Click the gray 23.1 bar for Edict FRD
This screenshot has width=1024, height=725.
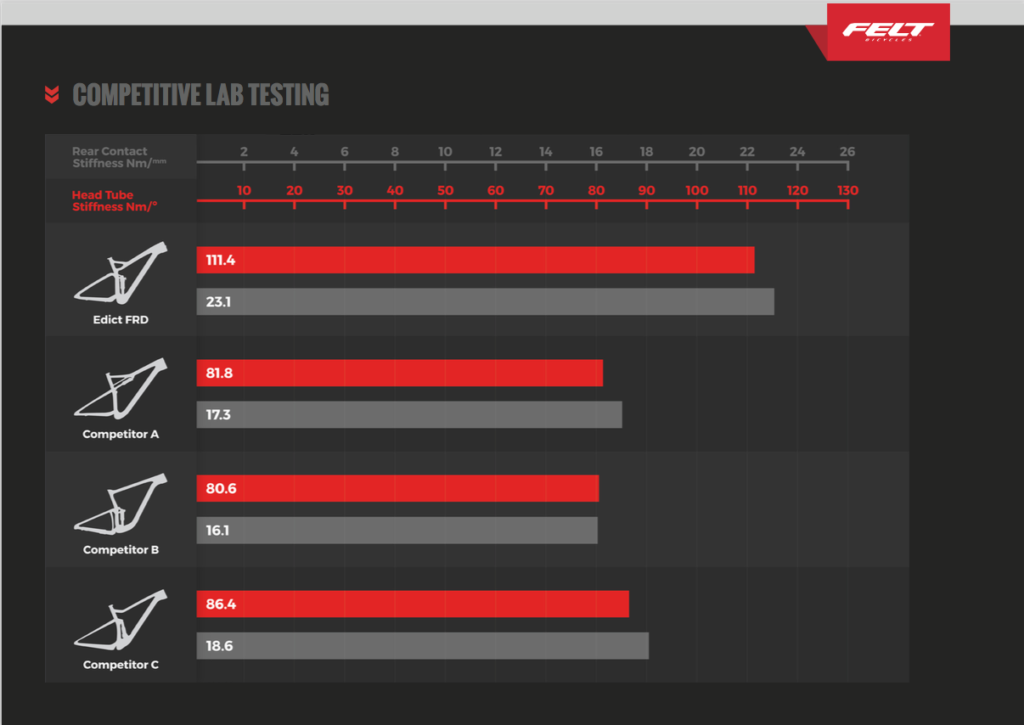pyautogui.click(x=485, y=302)
